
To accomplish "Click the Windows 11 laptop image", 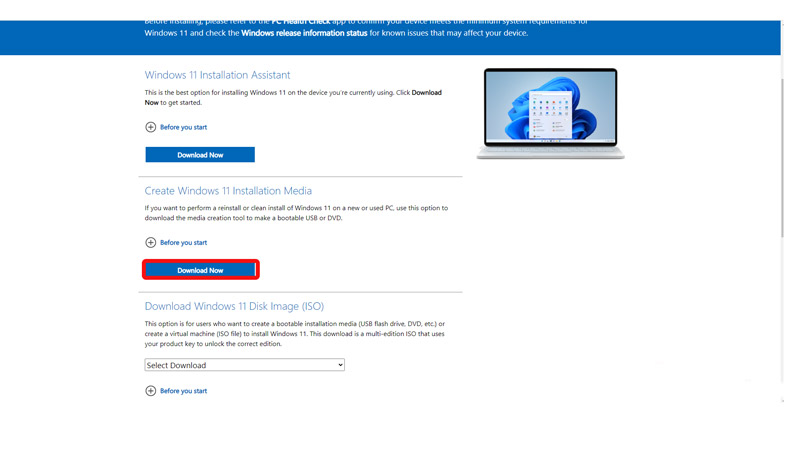I will (551, 114).
